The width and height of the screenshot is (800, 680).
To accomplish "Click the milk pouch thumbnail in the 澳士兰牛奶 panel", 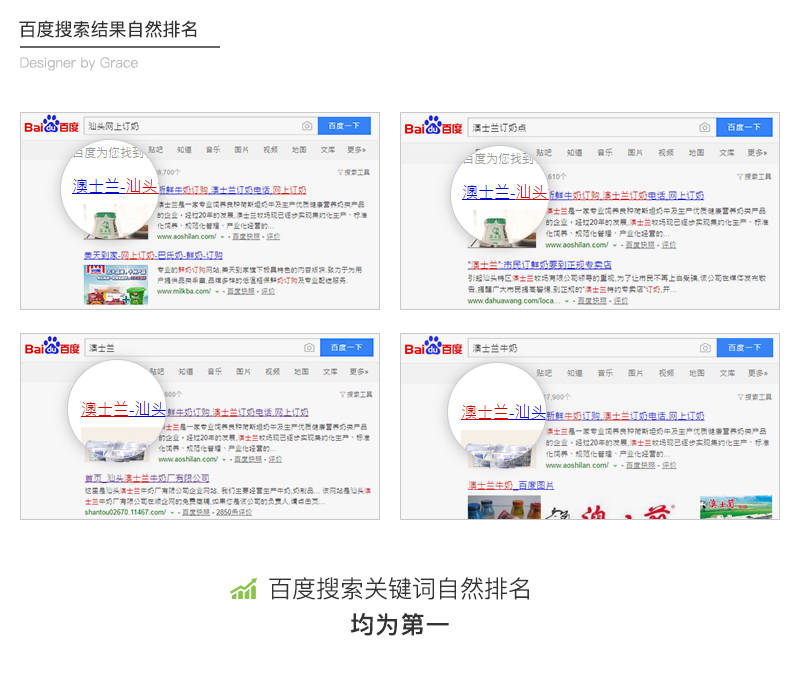I will [499, 449].
